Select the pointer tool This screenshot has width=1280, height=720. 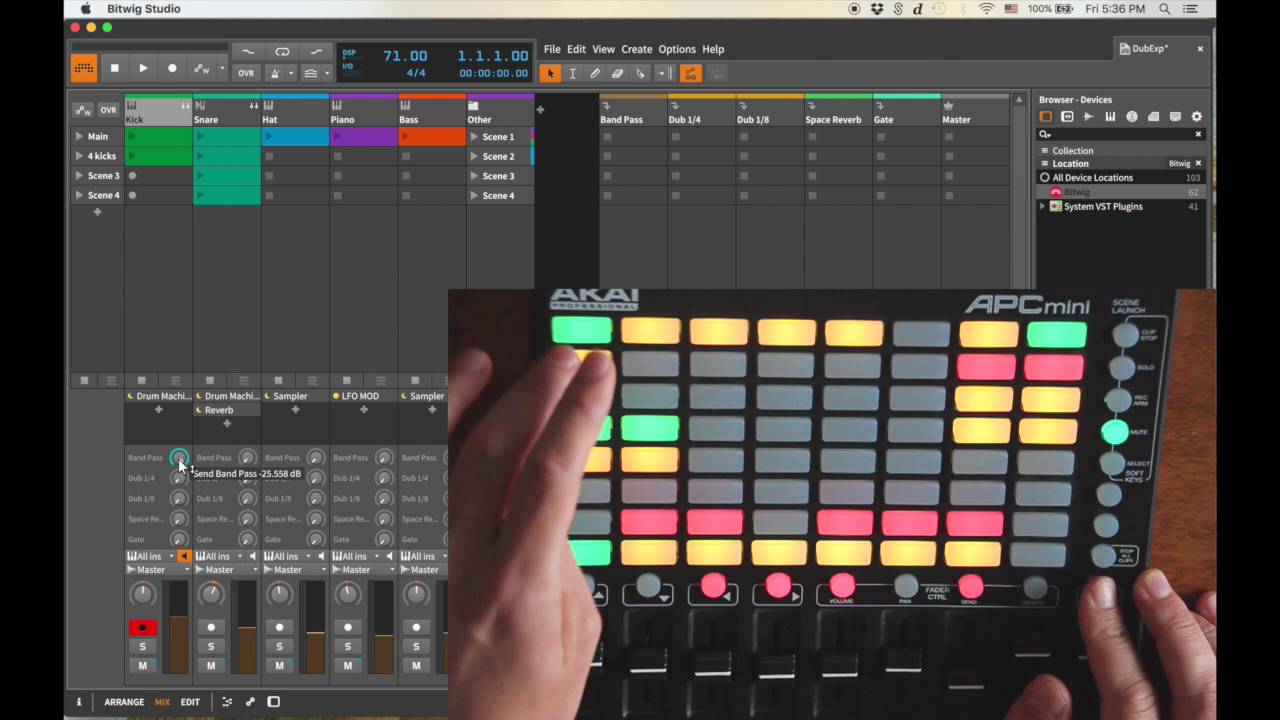(x=550, y=73)
